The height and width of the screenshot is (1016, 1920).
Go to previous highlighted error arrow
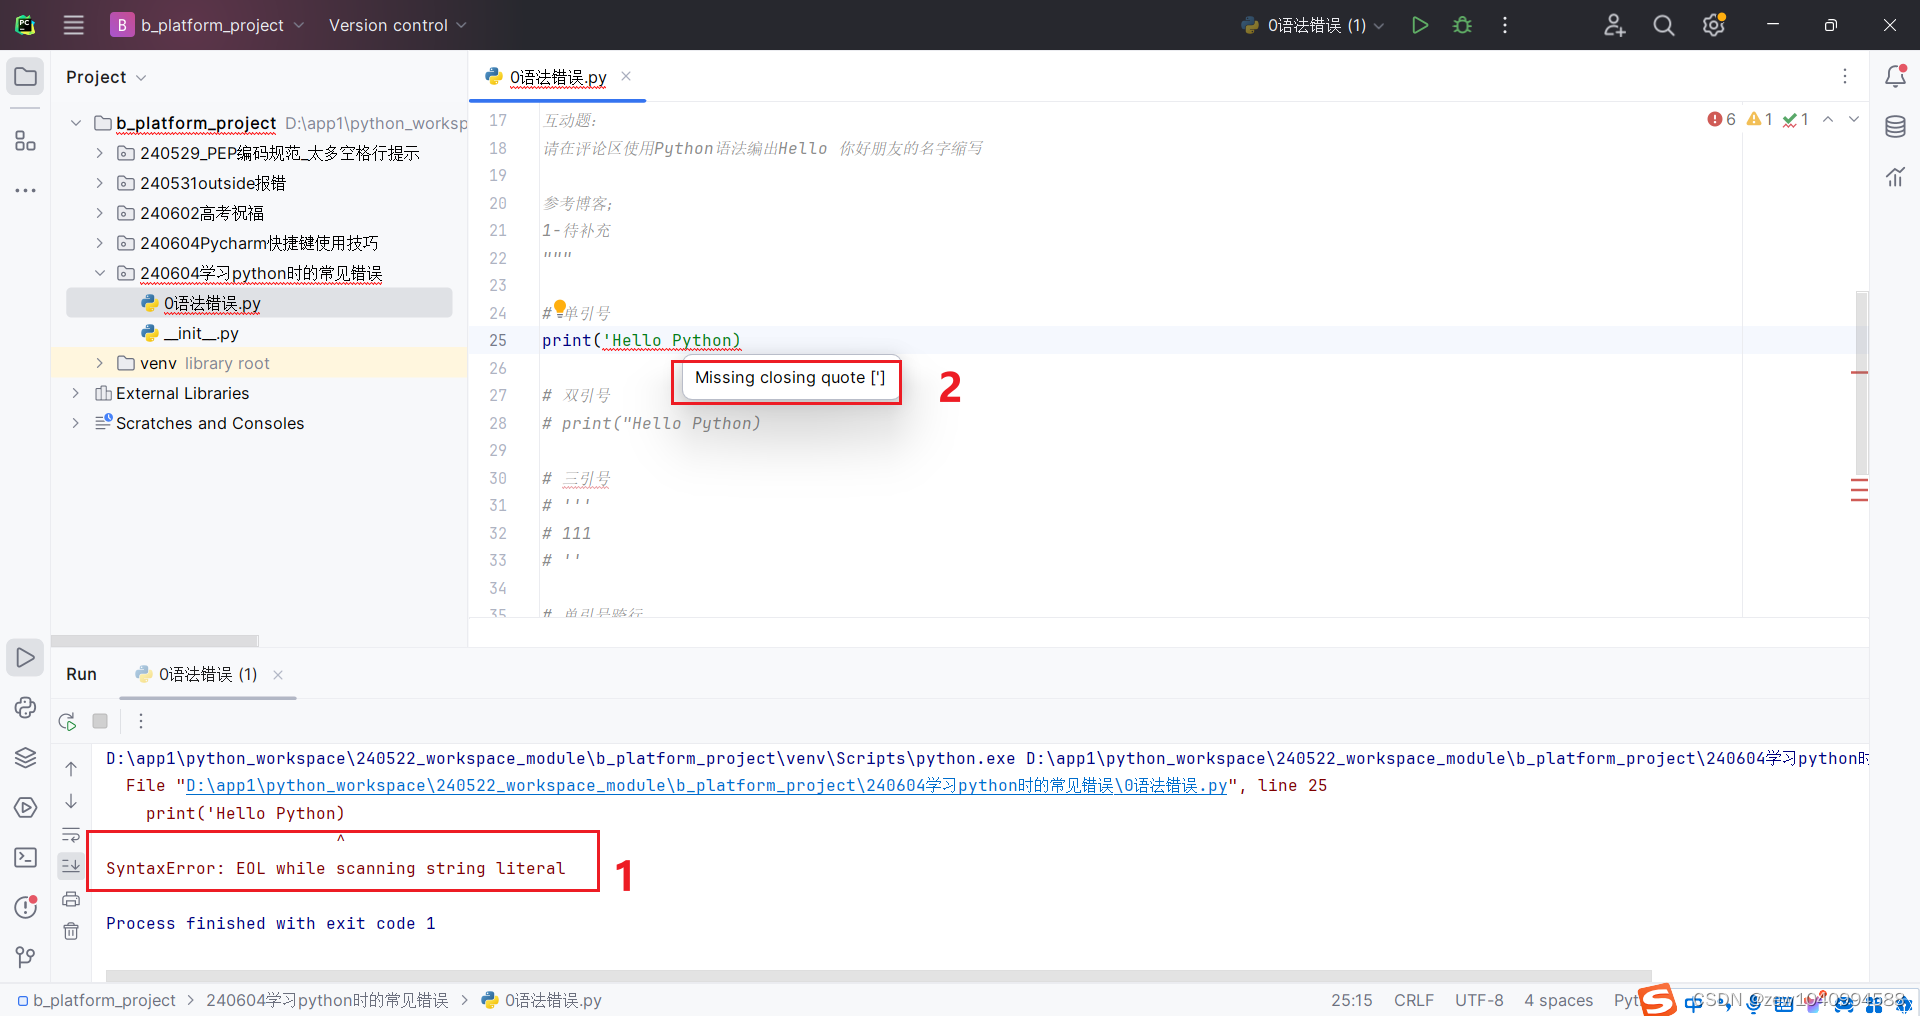coord(1828,119)
